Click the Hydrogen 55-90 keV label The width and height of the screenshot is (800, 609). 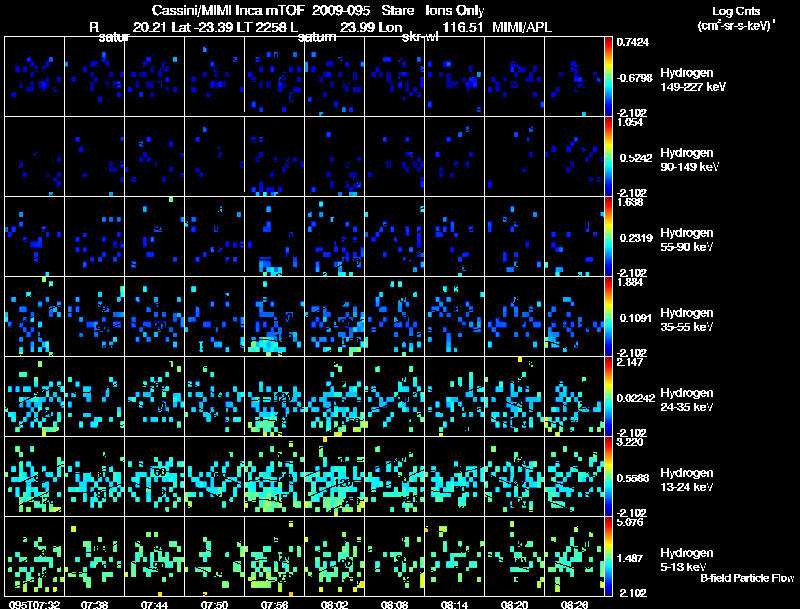685,239
